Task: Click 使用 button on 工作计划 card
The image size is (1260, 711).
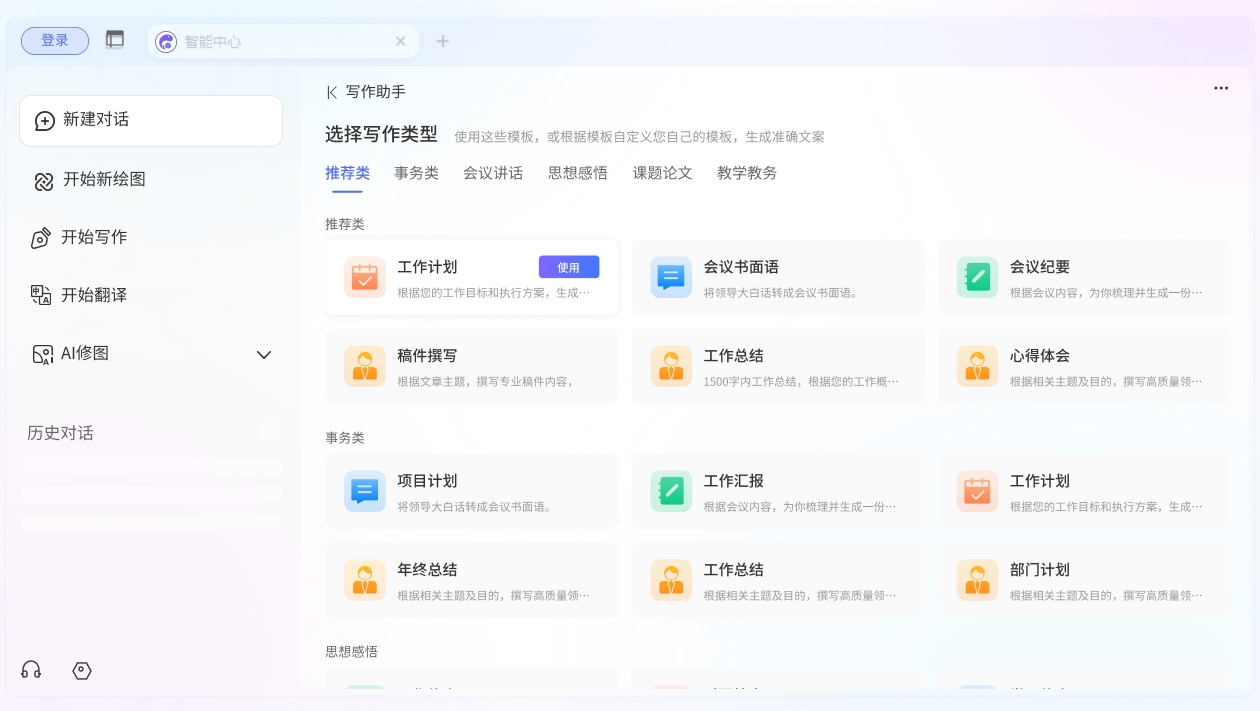Action: tap(569, 267)
